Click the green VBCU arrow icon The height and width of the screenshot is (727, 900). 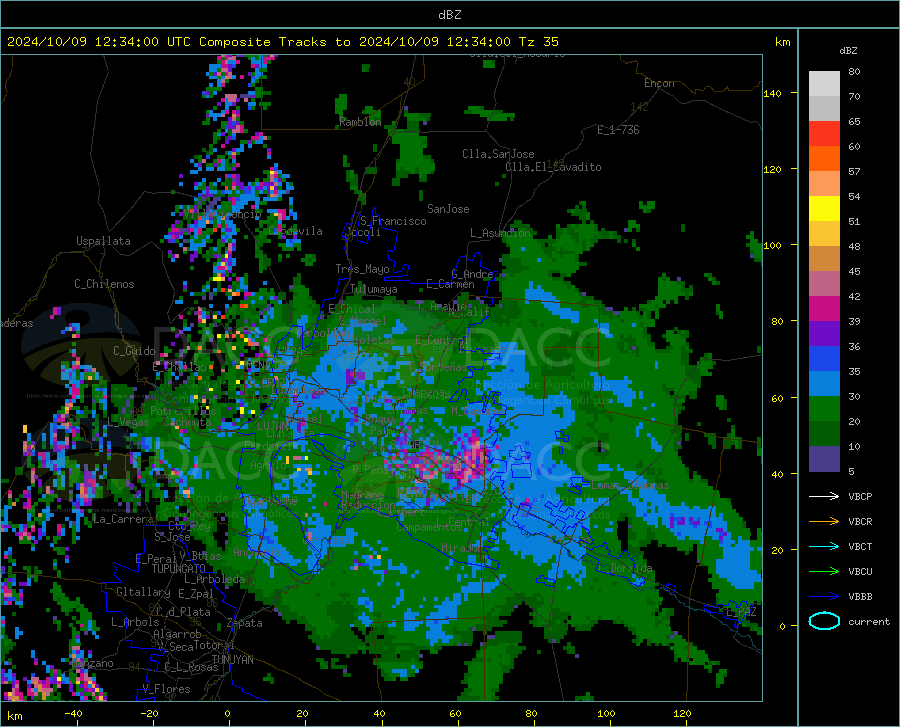824,571
